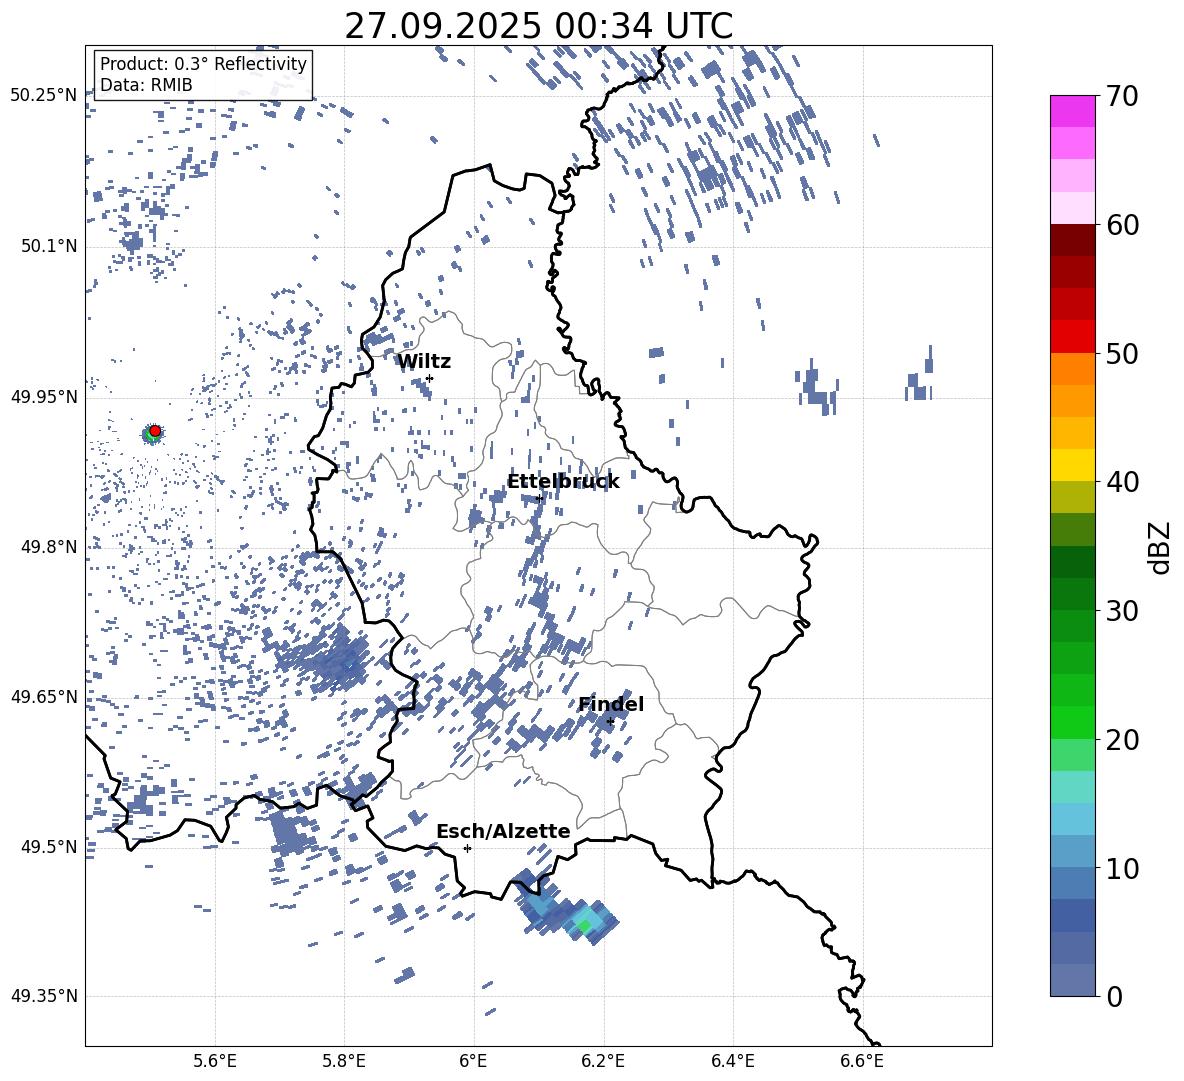Click the Wiltz station cross marker

coord(430,378)
